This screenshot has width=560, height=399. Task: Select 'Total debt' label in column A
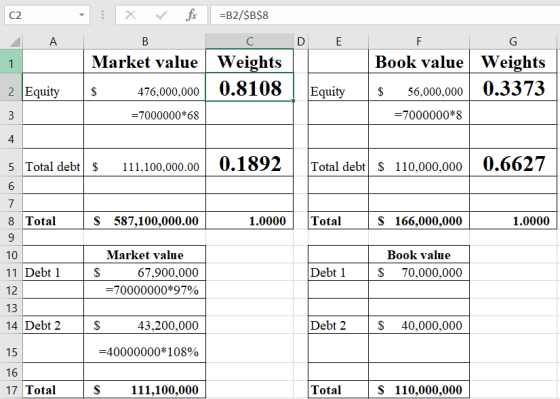pyautogui.click(x=53, y=163)
